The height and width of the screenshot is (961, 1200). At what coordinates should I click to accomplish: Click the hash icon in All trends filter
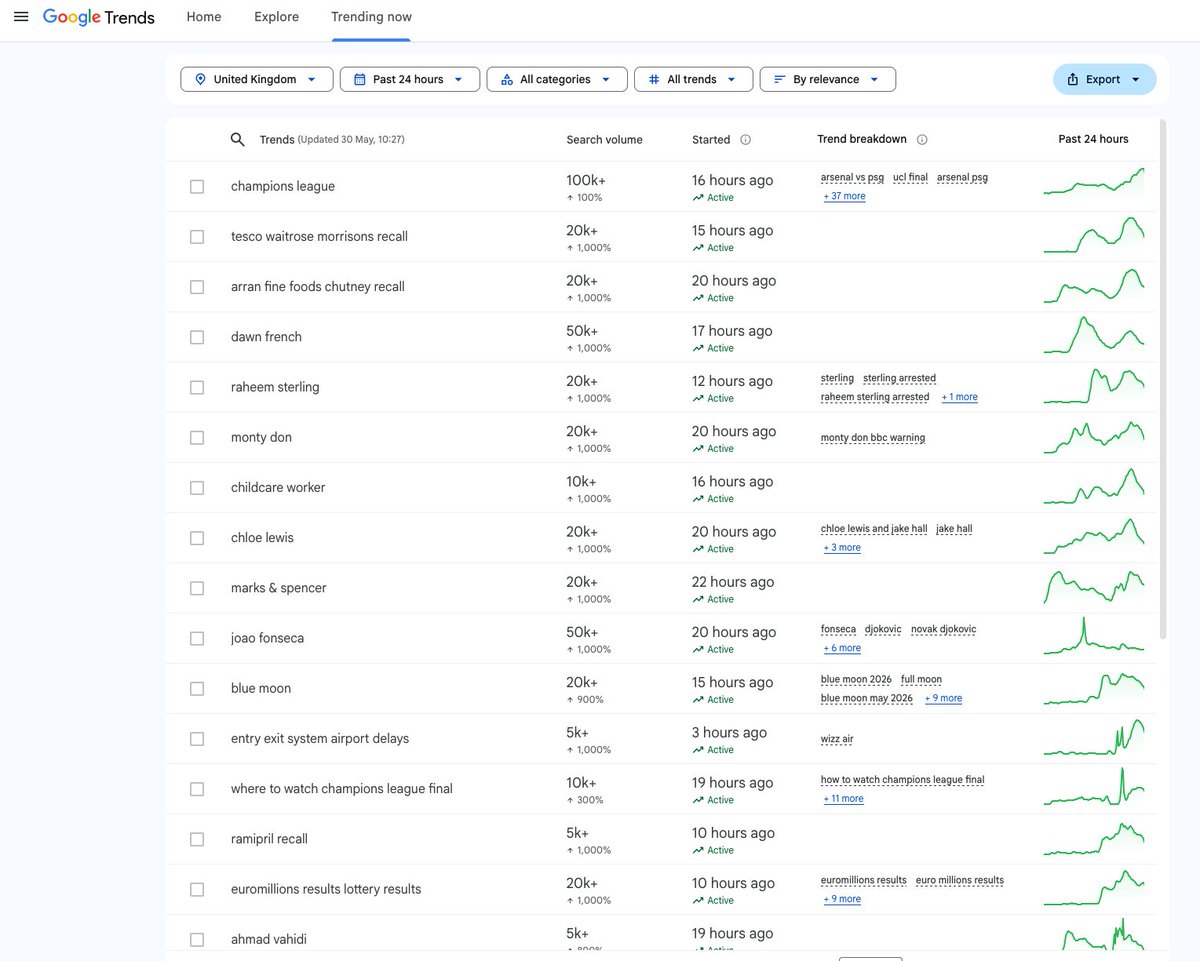tap(654, 79)
